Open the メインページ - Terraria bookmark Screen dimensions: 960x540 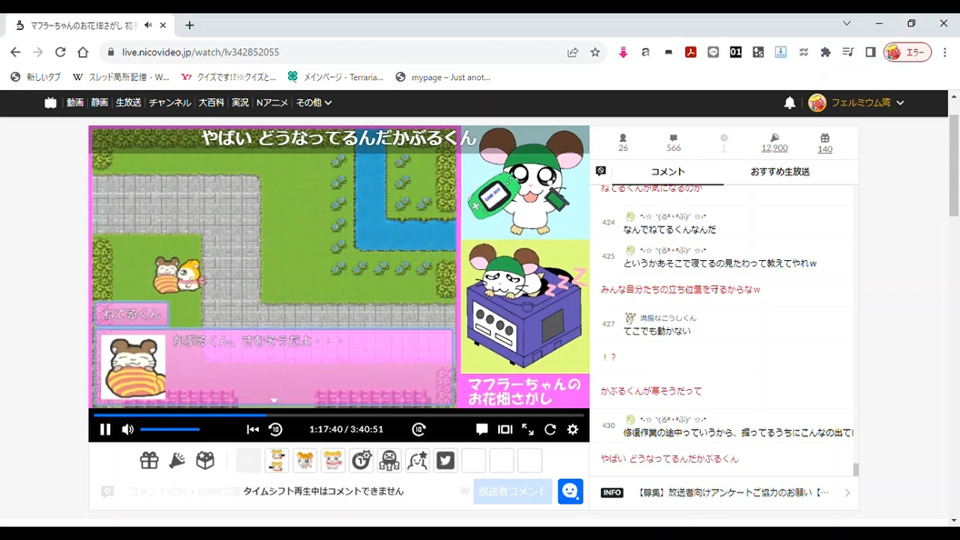[336, 77]
